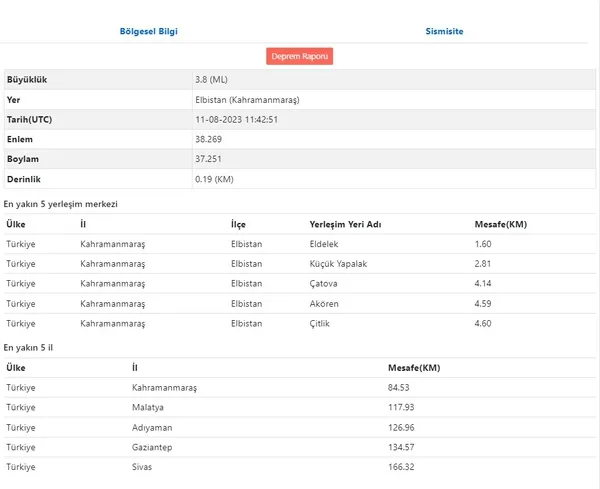The height and width of the screenshot is (489, 600).
Task: Select the date 11-08-2023 11:42:51
Action: [236, 119]
